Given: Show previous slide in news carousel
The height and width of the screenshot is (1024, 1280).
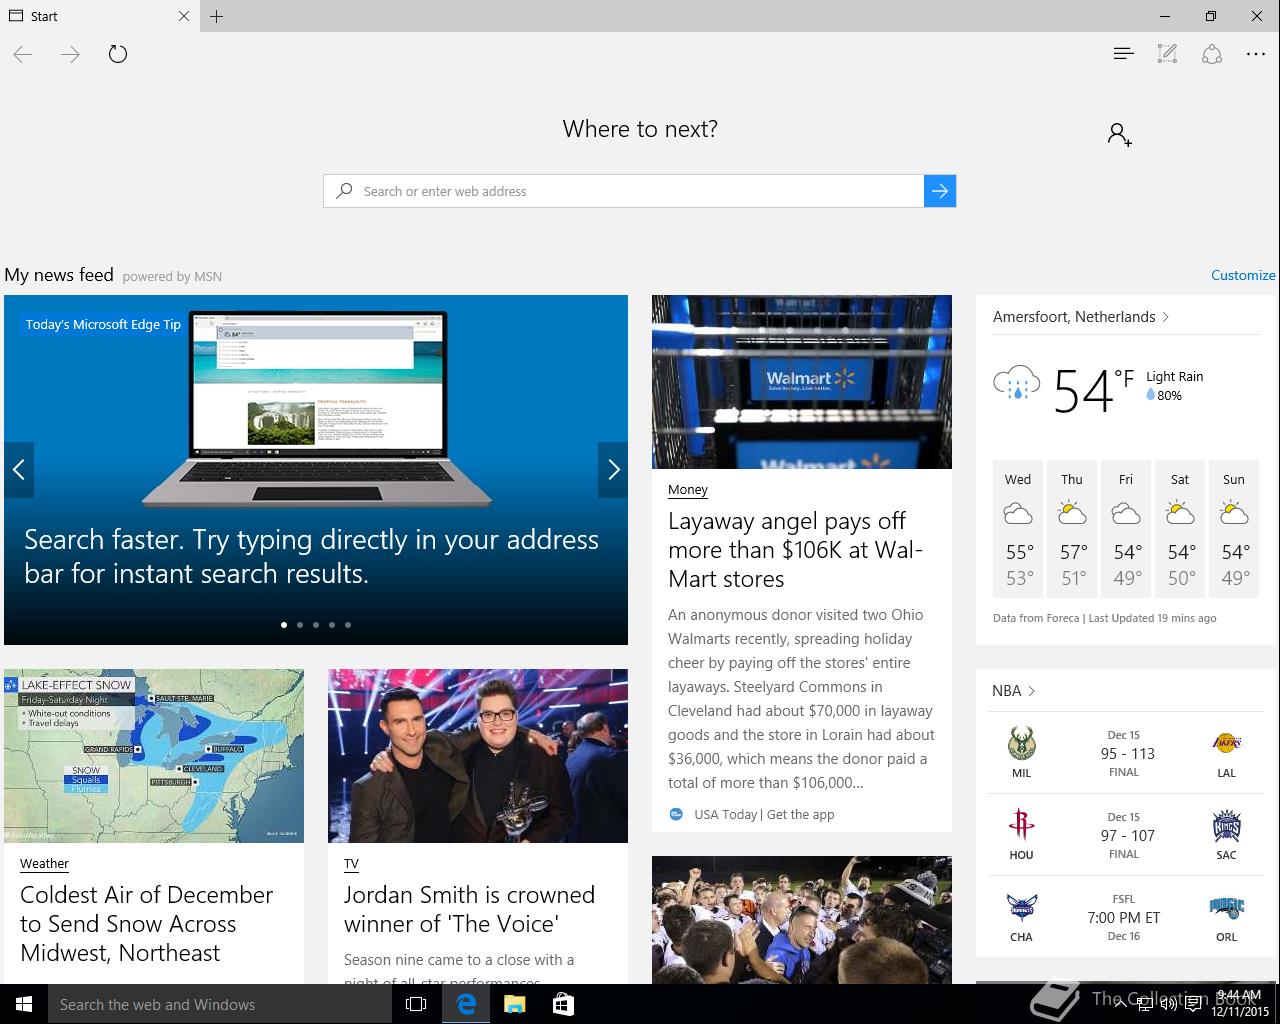Looking at the screenshot, I should tap(19, 469).
